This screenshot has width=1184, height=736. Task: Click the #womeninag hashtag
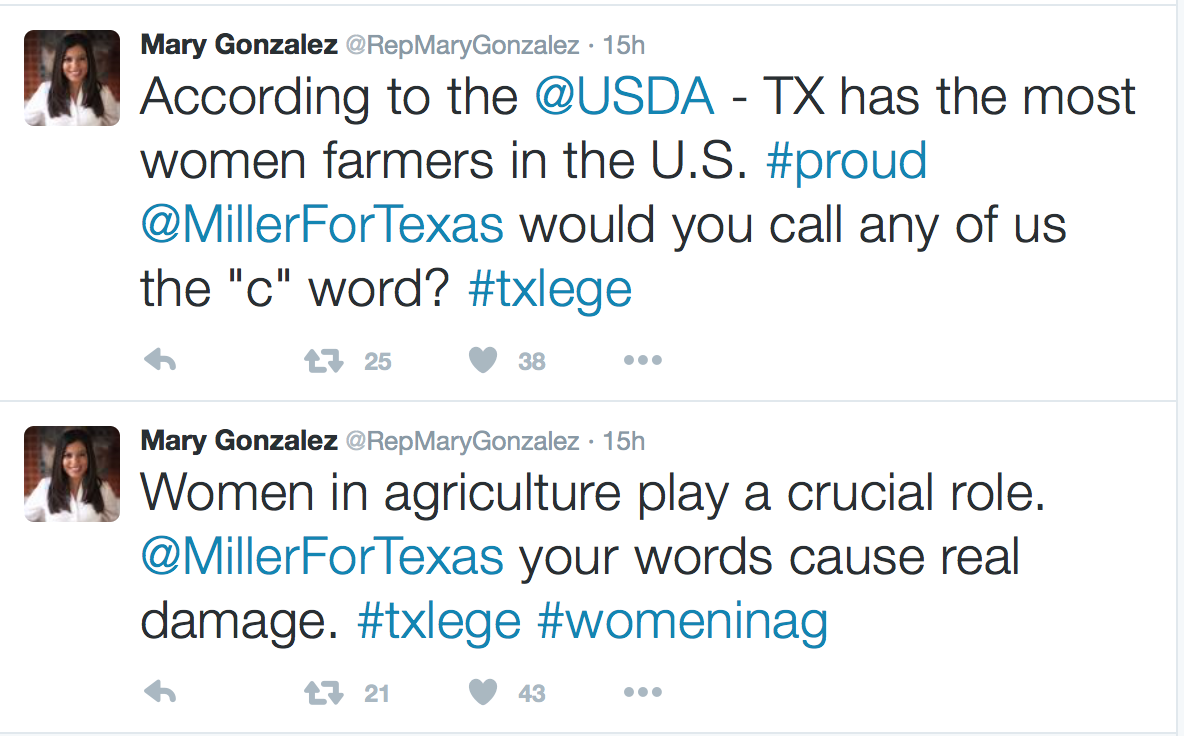click(683, 622)
